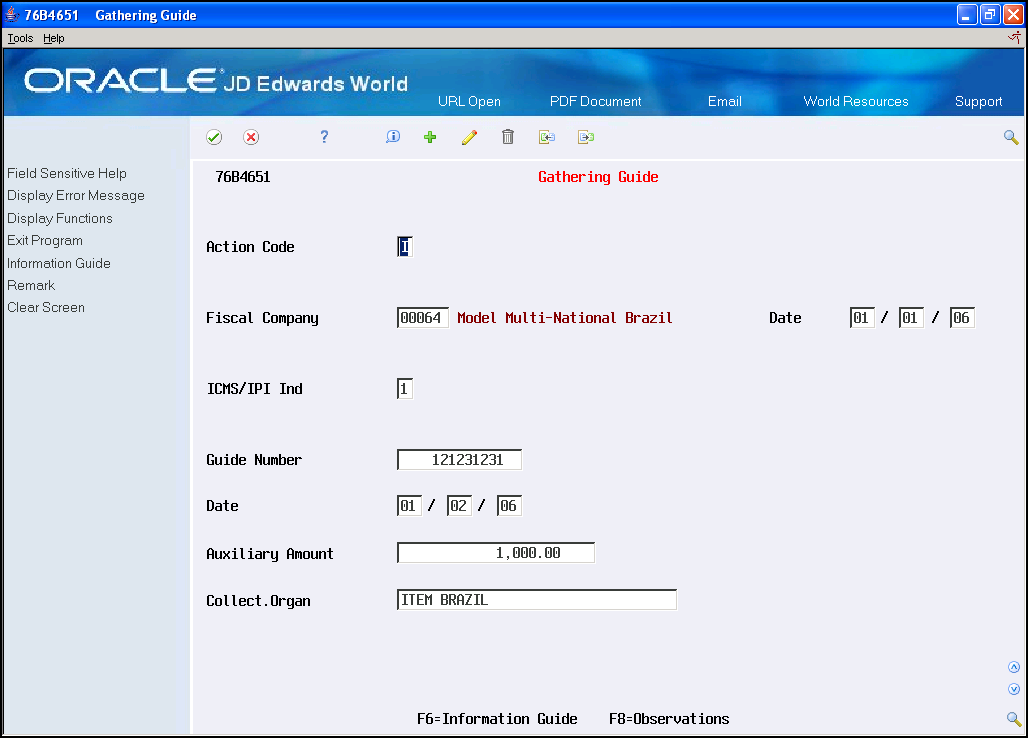
Task: Click the Oracle JD Edwards World logo
Action: 216,81
